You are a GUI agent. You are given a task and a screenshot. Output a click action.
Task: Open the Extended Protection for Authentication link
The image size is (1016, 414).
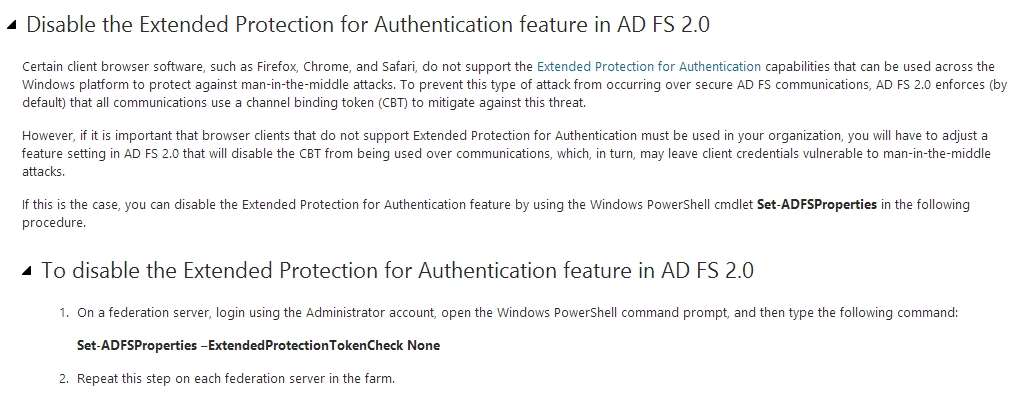649,67
